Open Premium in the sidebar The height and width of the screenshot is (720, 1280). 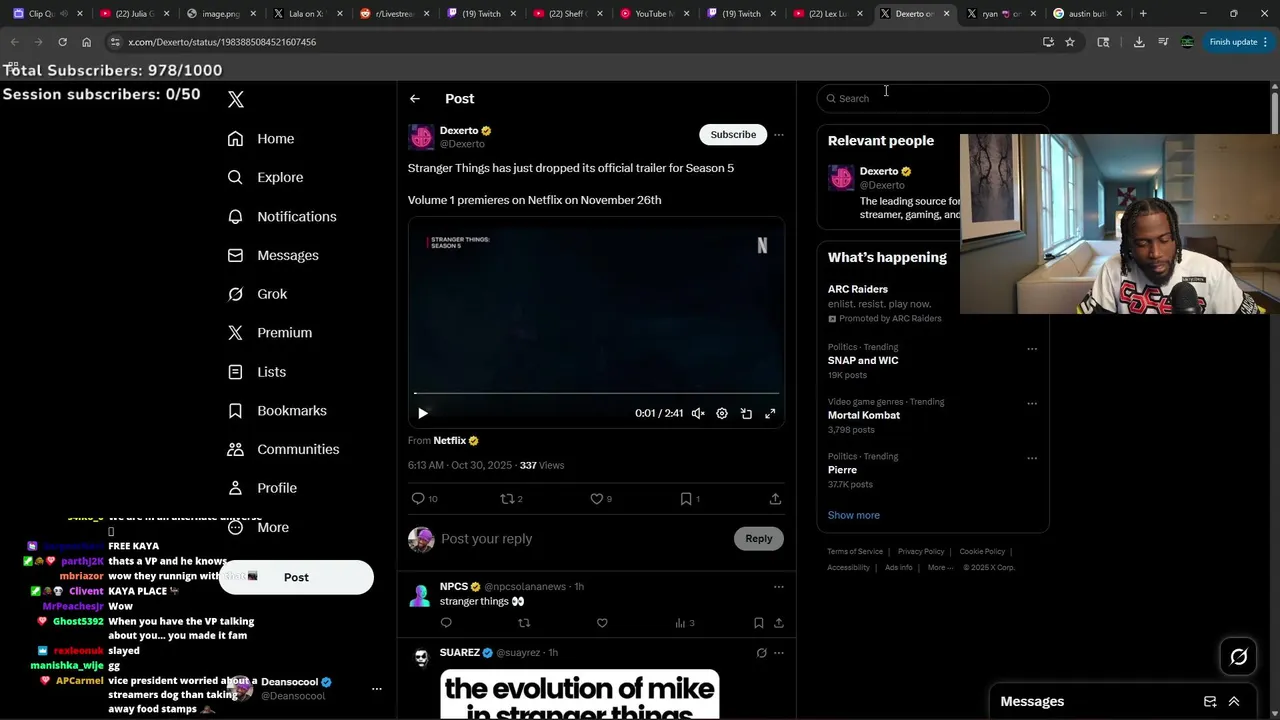pos(270,333)
